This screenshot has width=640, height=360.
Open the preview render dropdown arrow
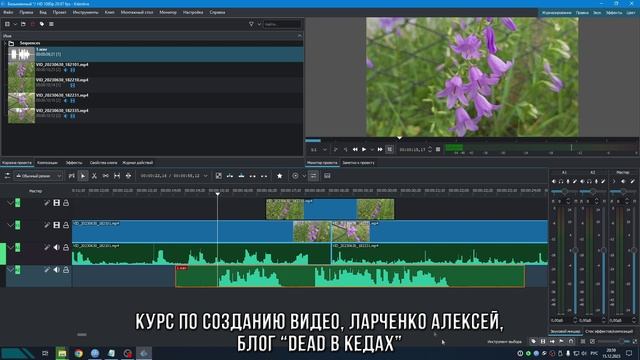[304, 176]
